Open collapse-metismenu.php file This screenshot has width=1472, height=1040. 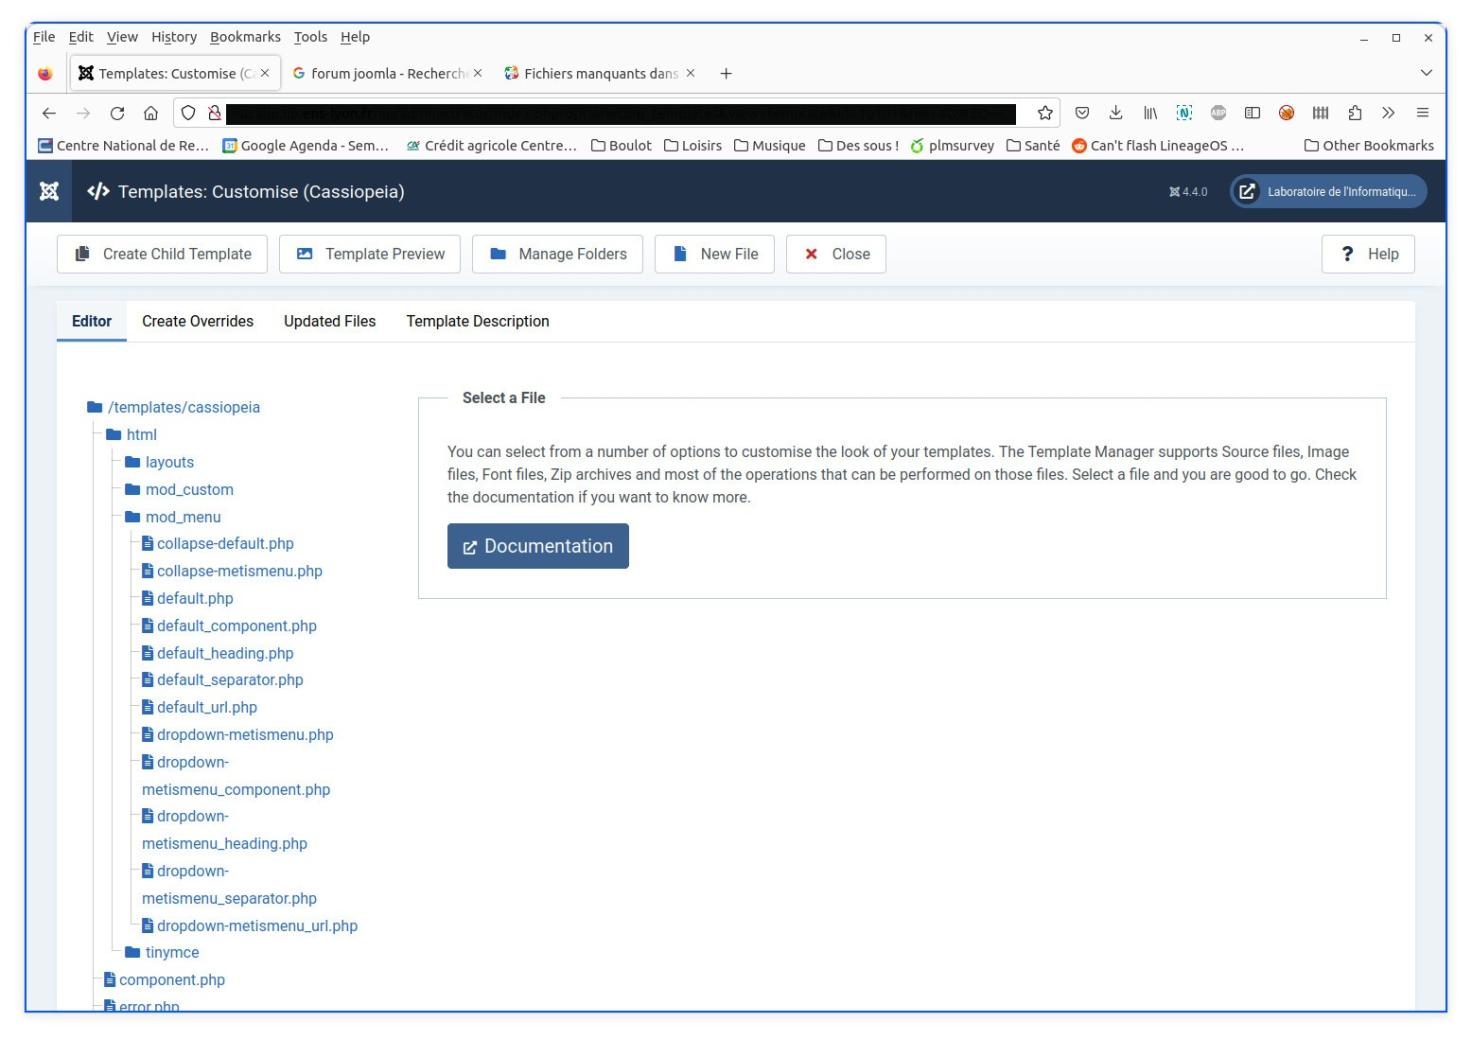(232, 571)
